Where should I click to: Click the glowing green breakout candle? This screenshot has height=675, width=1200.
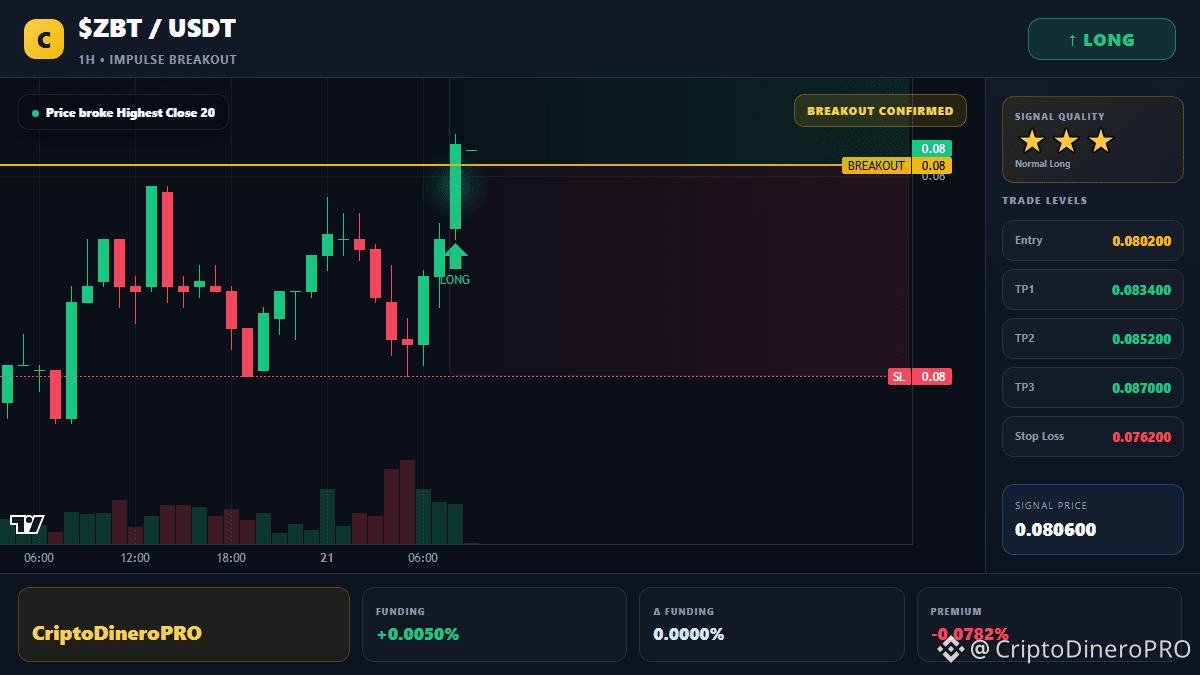(455, 186)
